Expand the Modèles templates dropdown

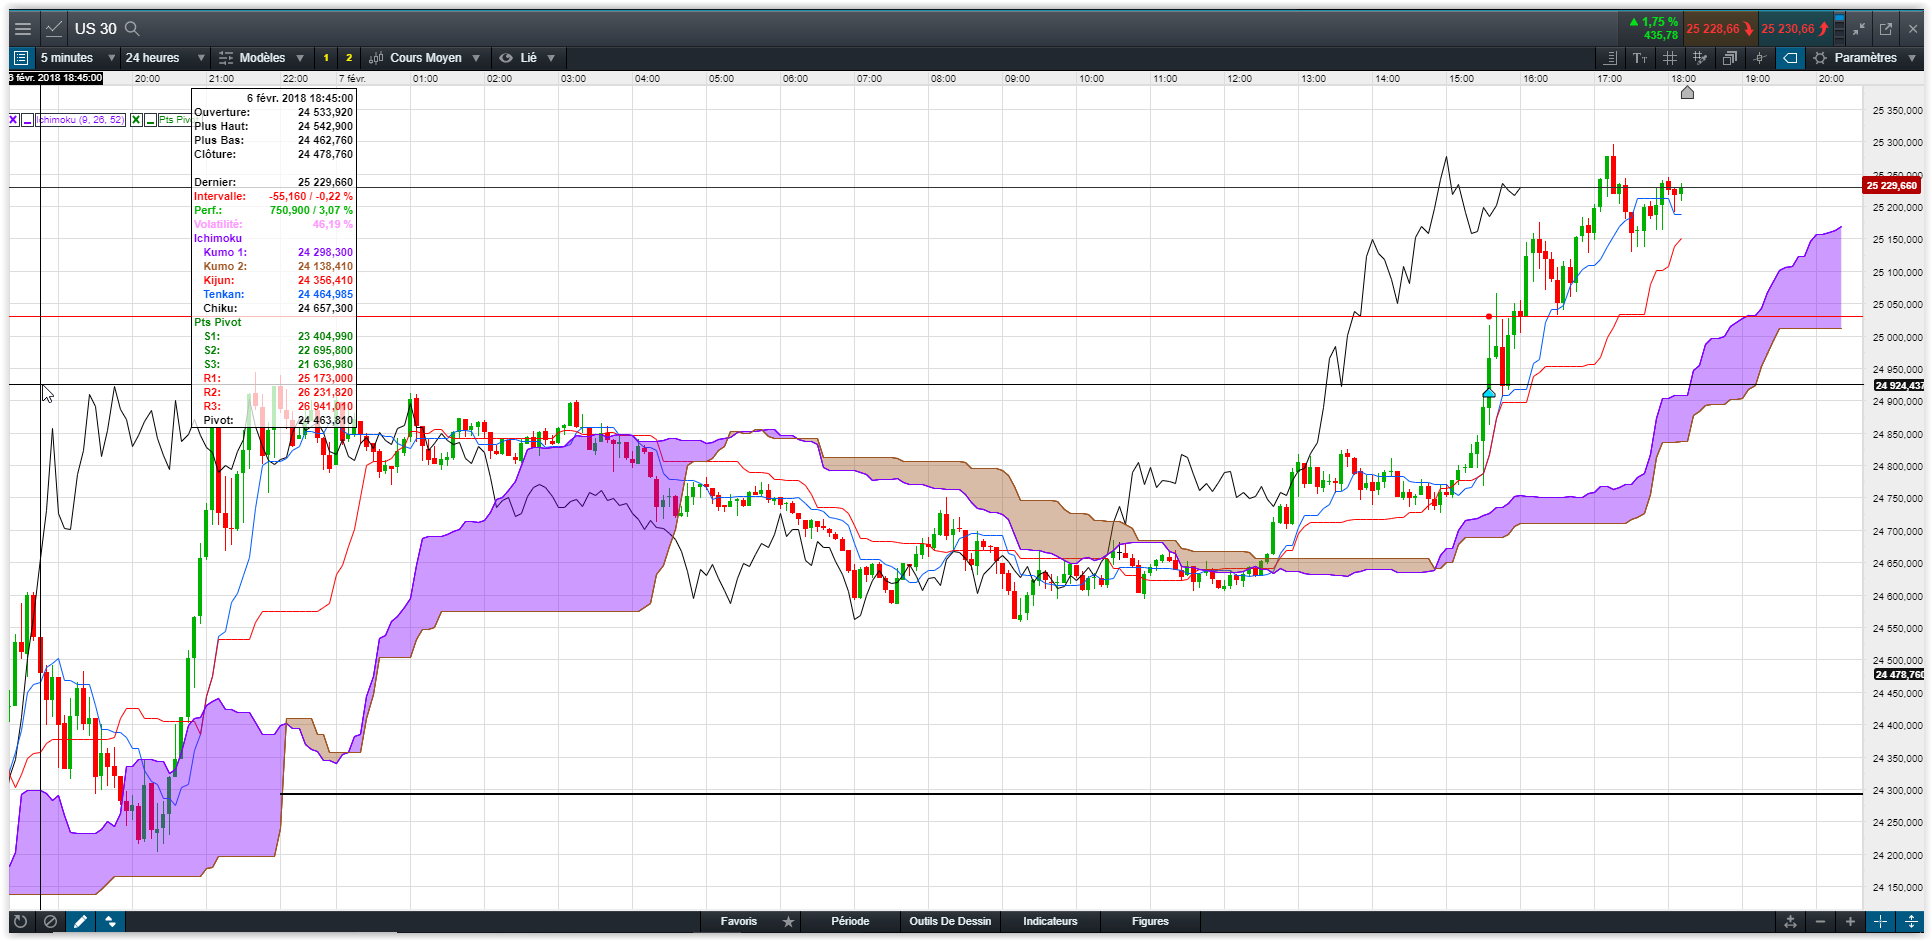coord(261,58)
